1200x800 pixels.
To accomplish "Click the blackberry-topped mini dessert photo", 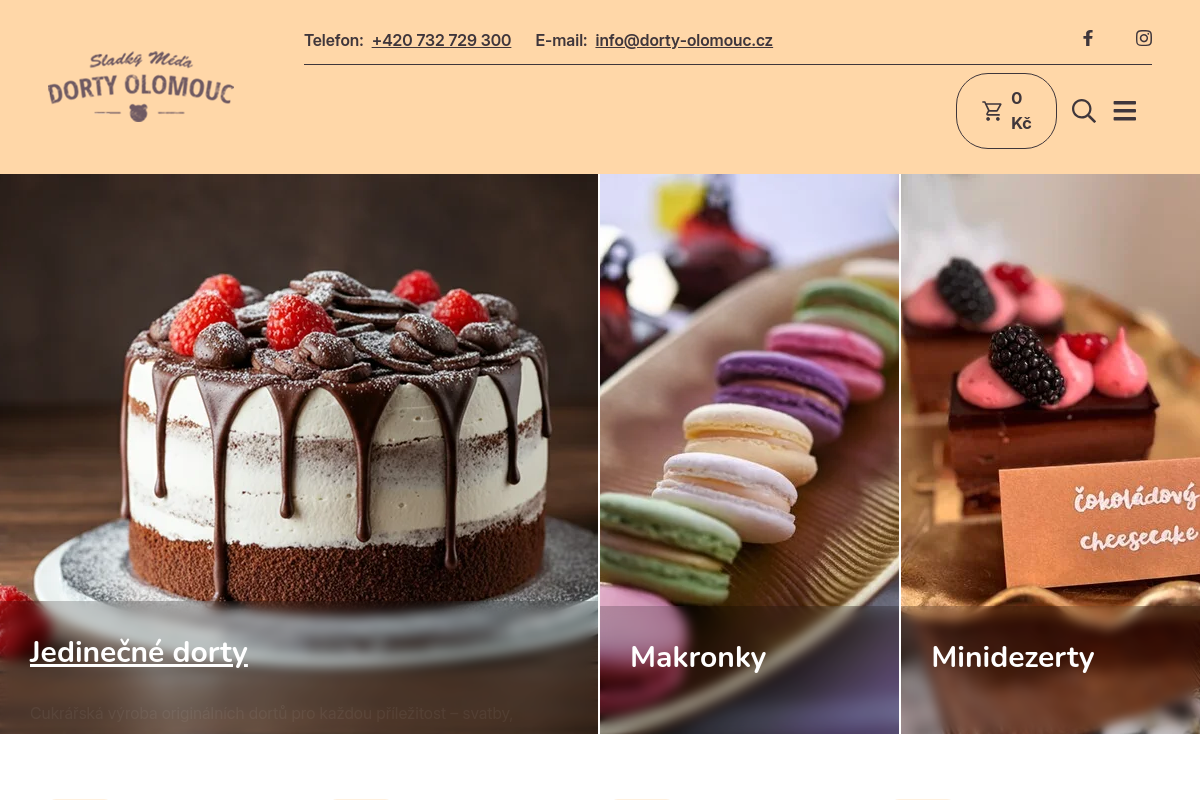I will pyautogui.click(x=1050, y=390).
